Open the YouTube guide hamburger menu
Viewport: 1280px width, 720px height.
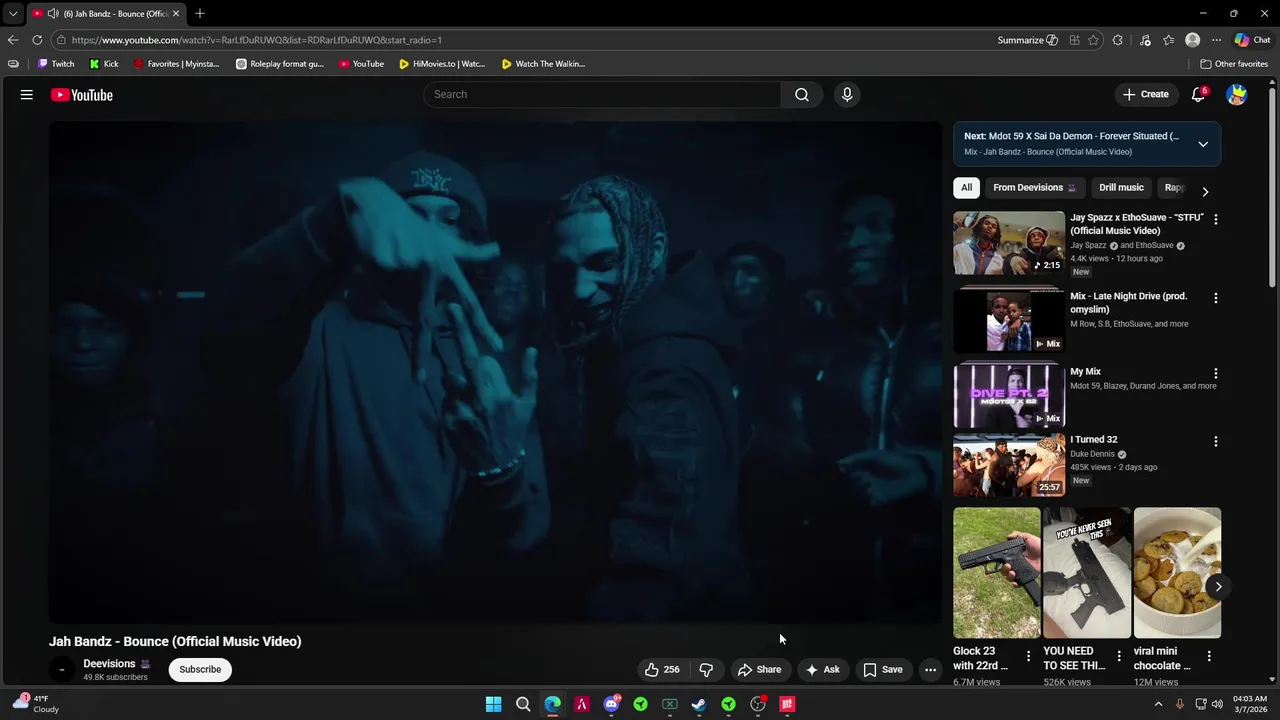coord(27,95)
